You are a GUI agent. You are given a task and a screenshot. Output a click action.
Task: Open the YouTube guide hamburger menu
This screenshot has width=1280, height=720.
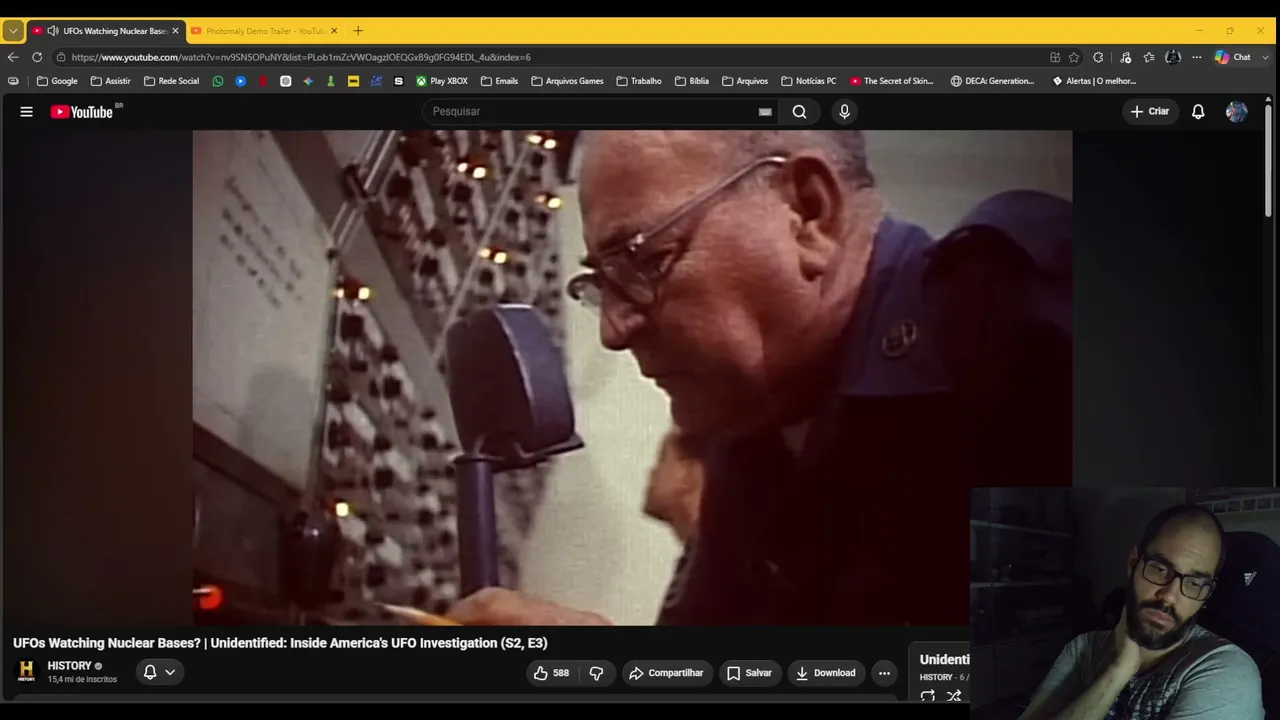tap(27, 112)
